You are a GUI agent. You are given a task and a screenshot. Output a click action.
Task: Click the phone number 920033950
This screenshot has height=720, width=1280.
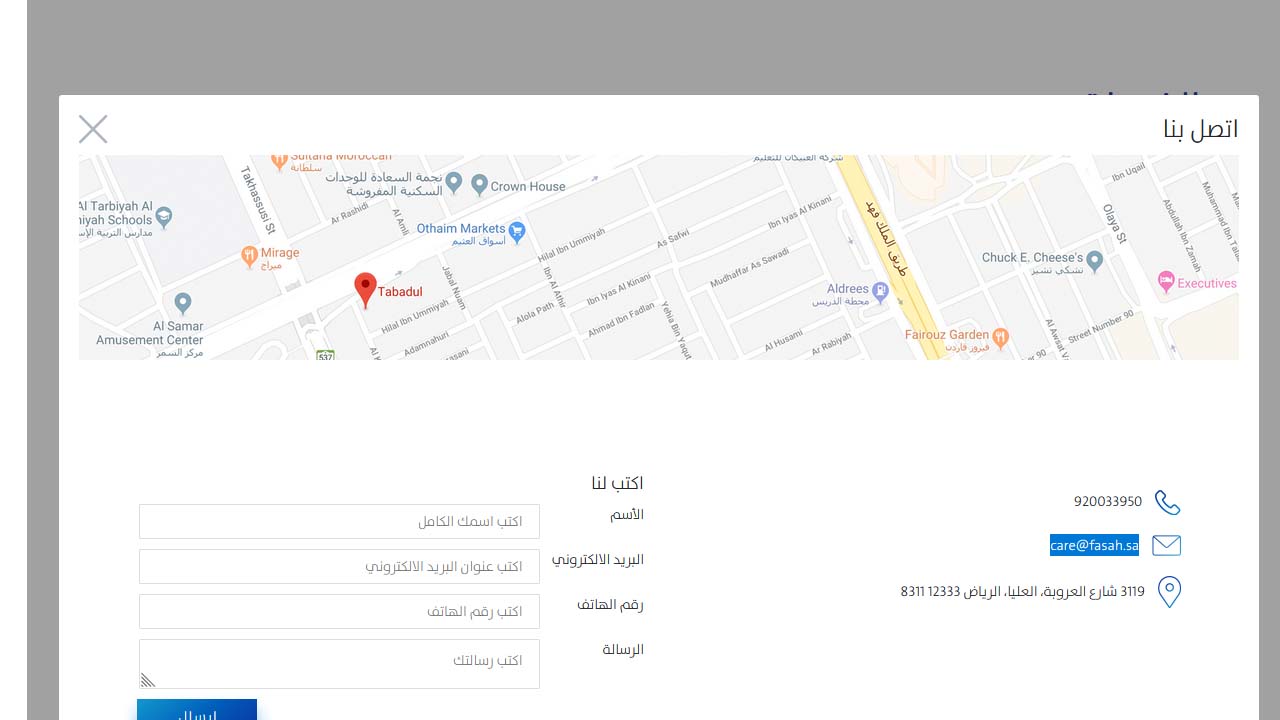click(x=1108, y=501)
